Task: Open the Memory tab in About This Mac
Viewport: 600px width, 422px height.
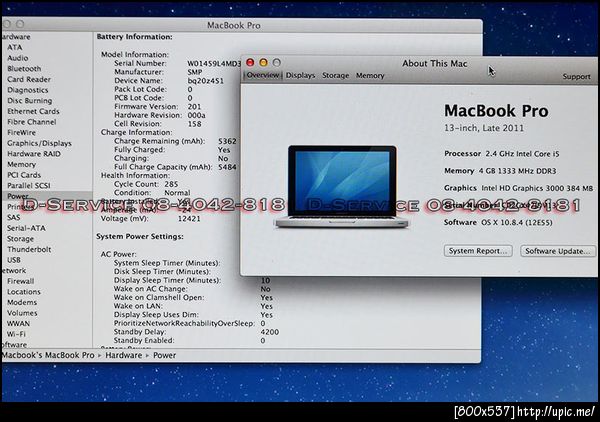Action: click(x=370, y=75)
